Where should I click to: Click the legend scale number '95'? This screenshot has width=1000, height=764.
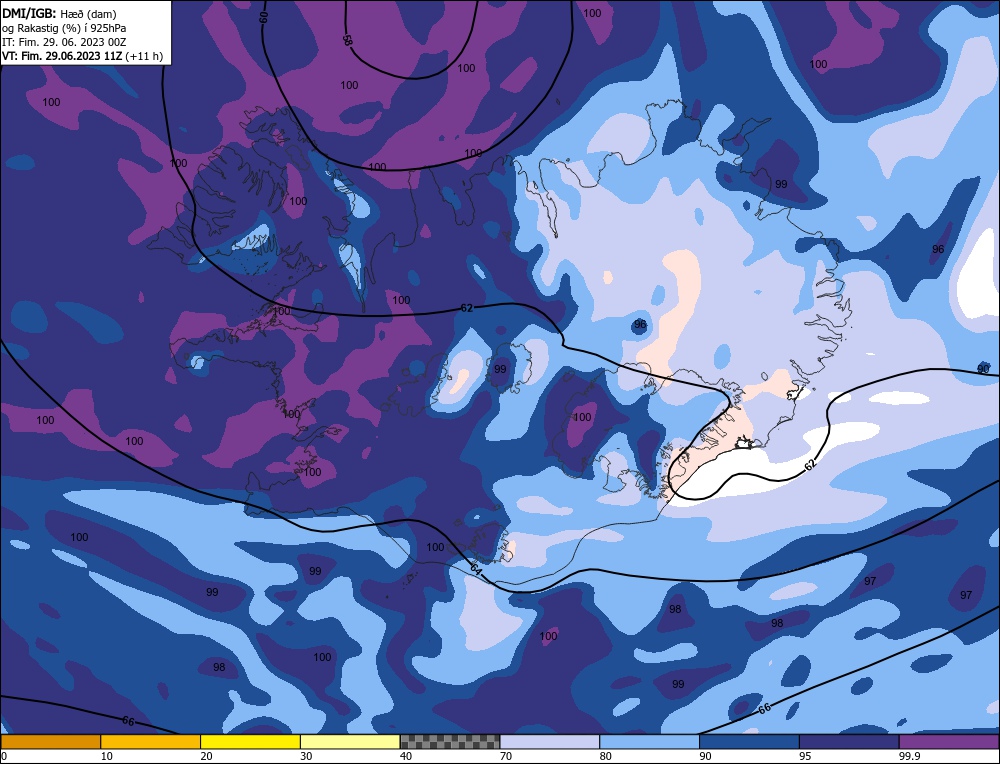[x=805, y=756]
